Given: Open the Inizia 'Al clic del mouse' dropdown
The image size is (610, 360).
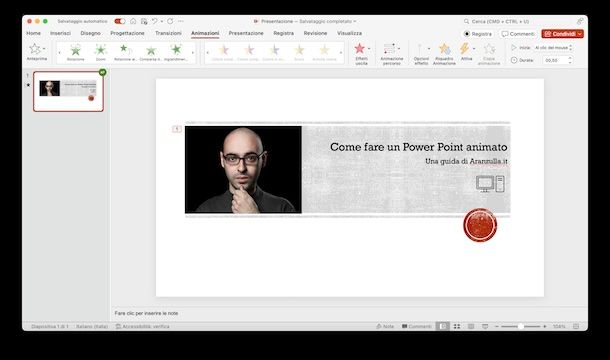Looking at the screenshot, I should 553,47.
